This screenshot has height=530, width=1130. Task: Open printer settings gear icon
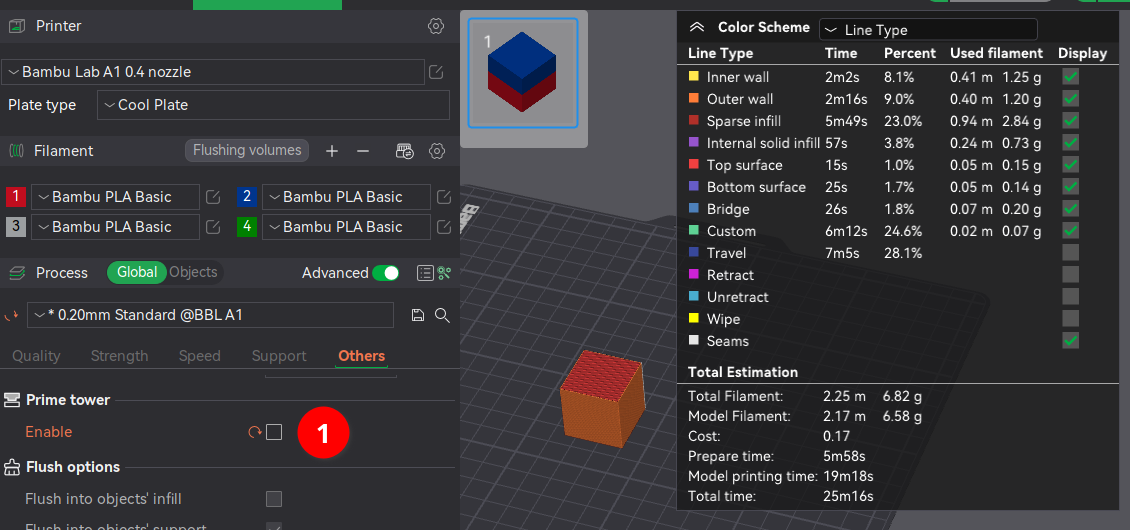[x=436, y=26]
